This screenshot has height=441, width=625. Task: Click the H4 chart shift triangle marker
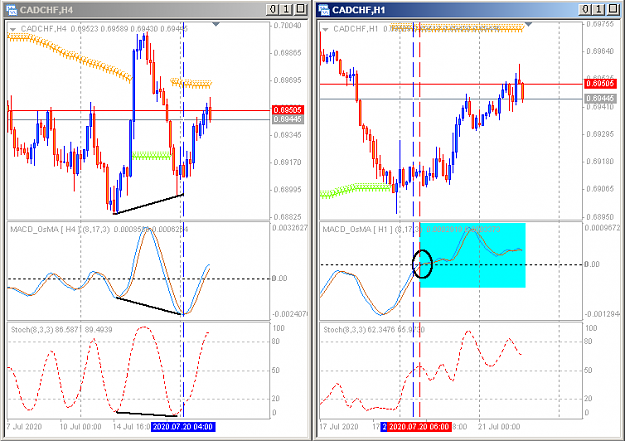point(216,24)
